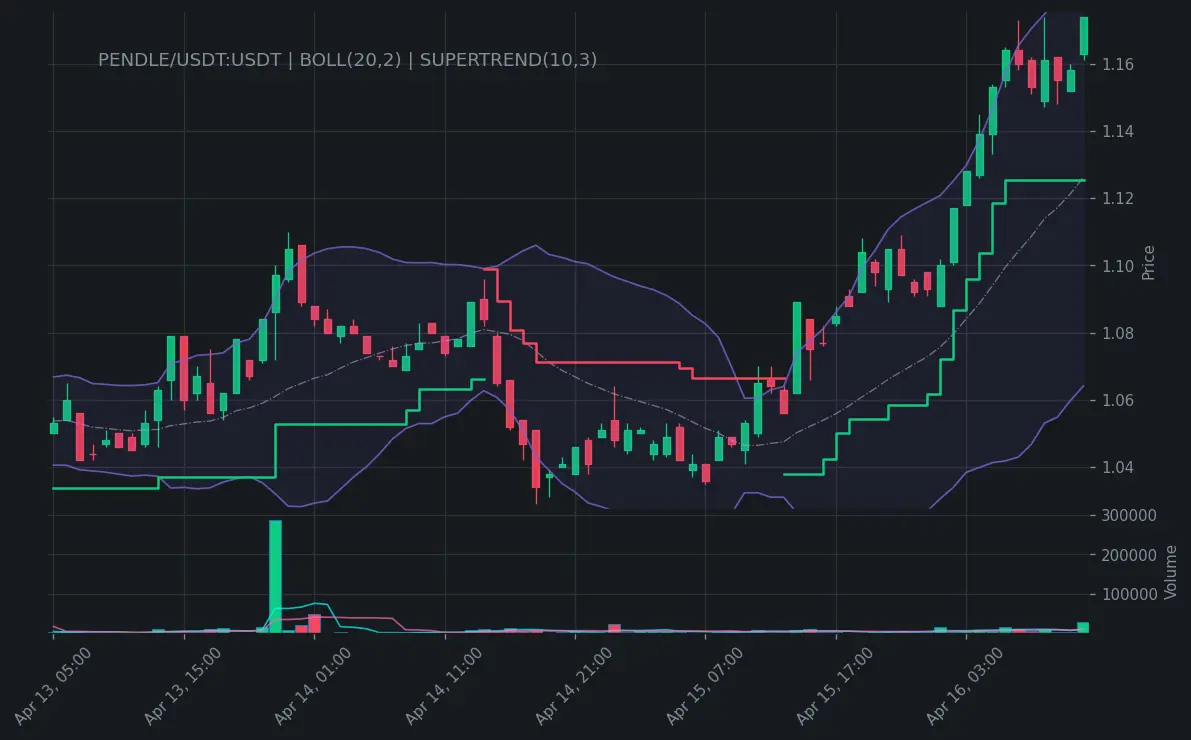Click the 1.12 price axis label
The image size is (1191, 740).
(x=1118, y=198)
